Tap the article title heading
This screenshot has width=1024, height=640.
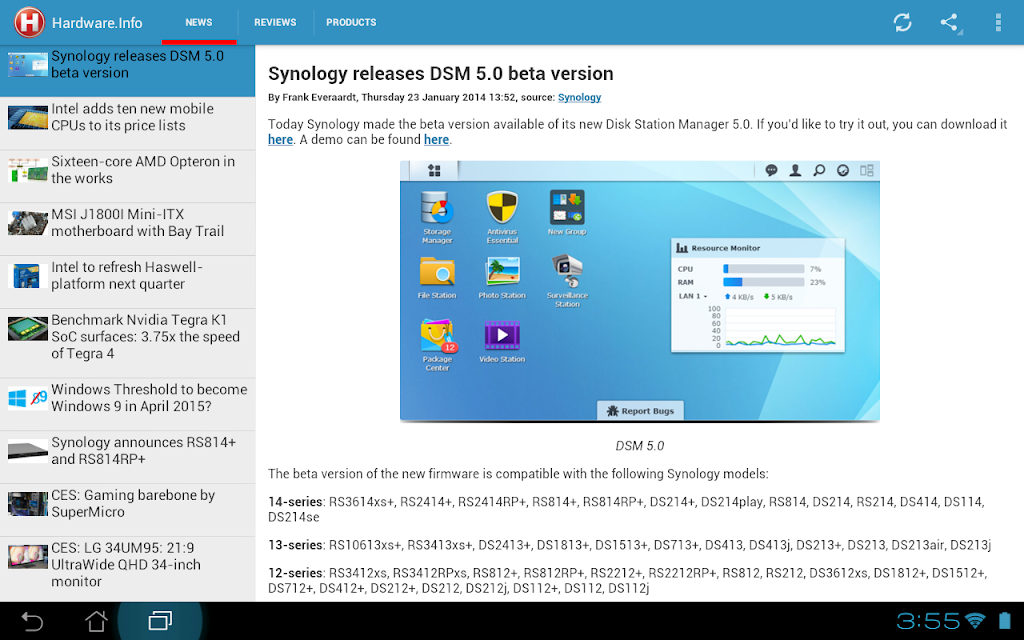pos(441,73)
